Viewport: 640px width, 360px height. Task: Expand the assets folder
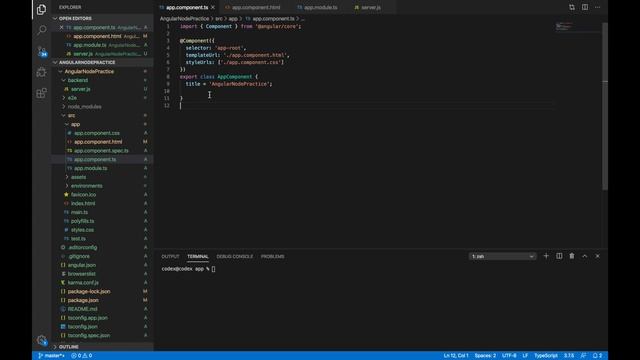67,177
